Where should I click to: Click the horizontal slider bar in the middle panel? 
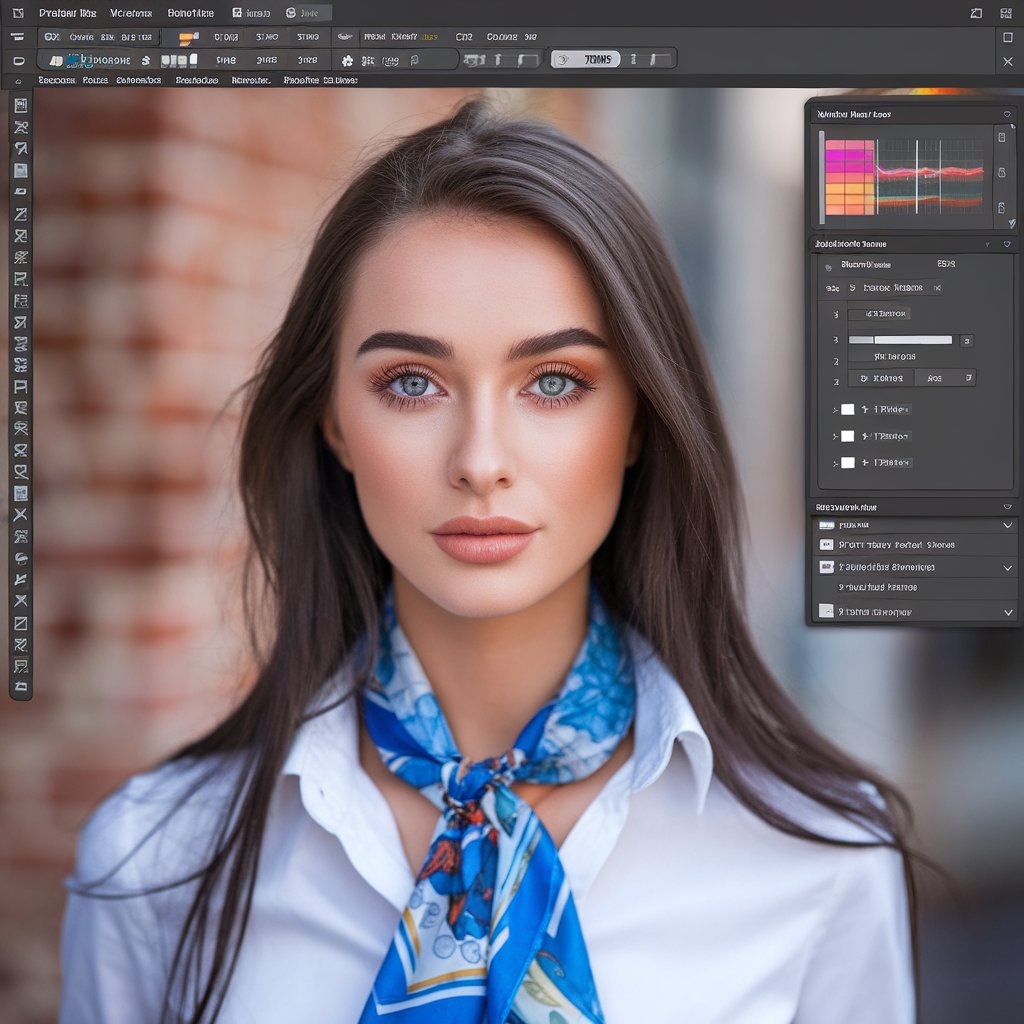coord(900,340)
